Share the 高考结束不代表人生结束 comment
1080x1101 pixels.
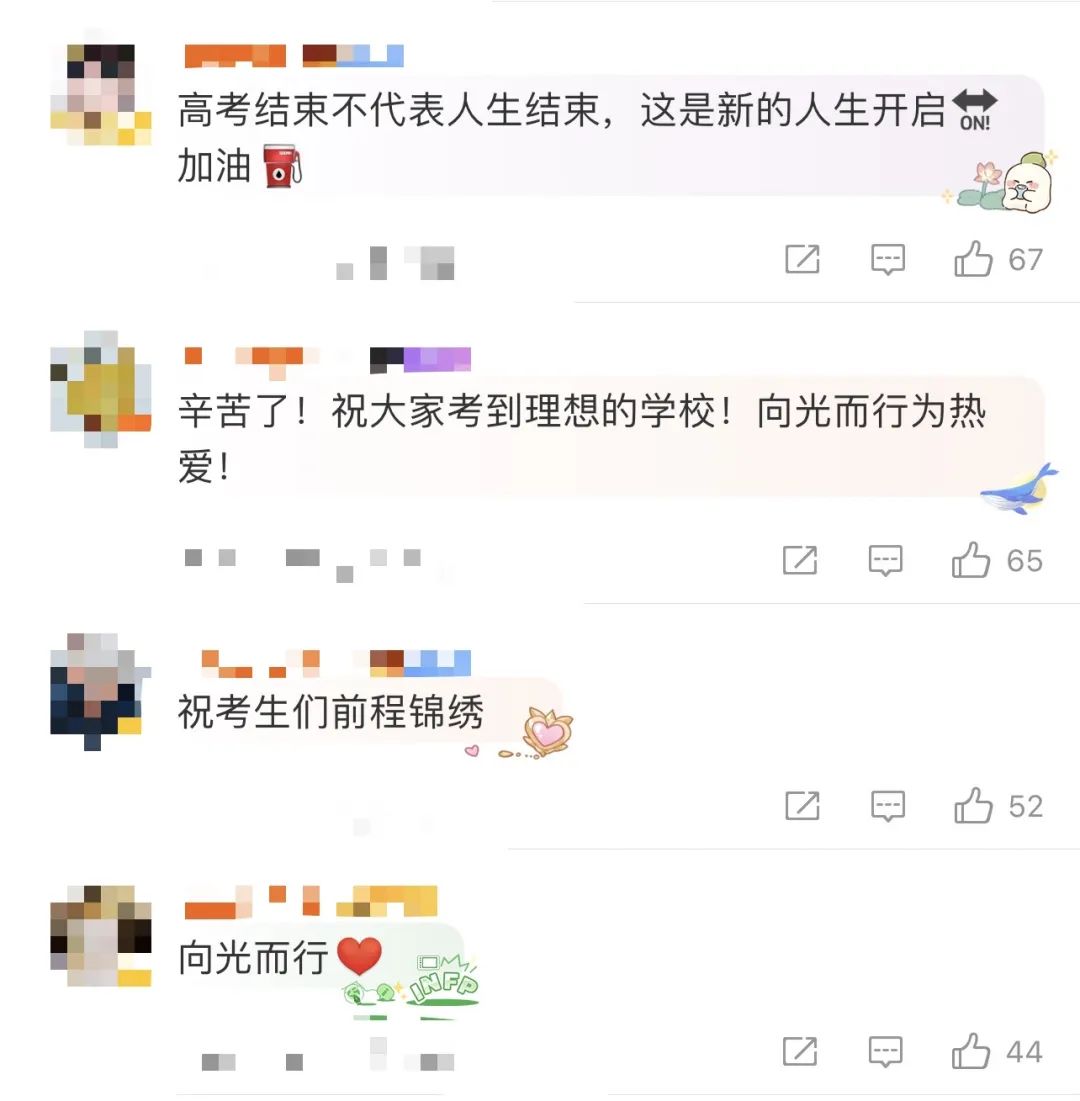point(802,259)
